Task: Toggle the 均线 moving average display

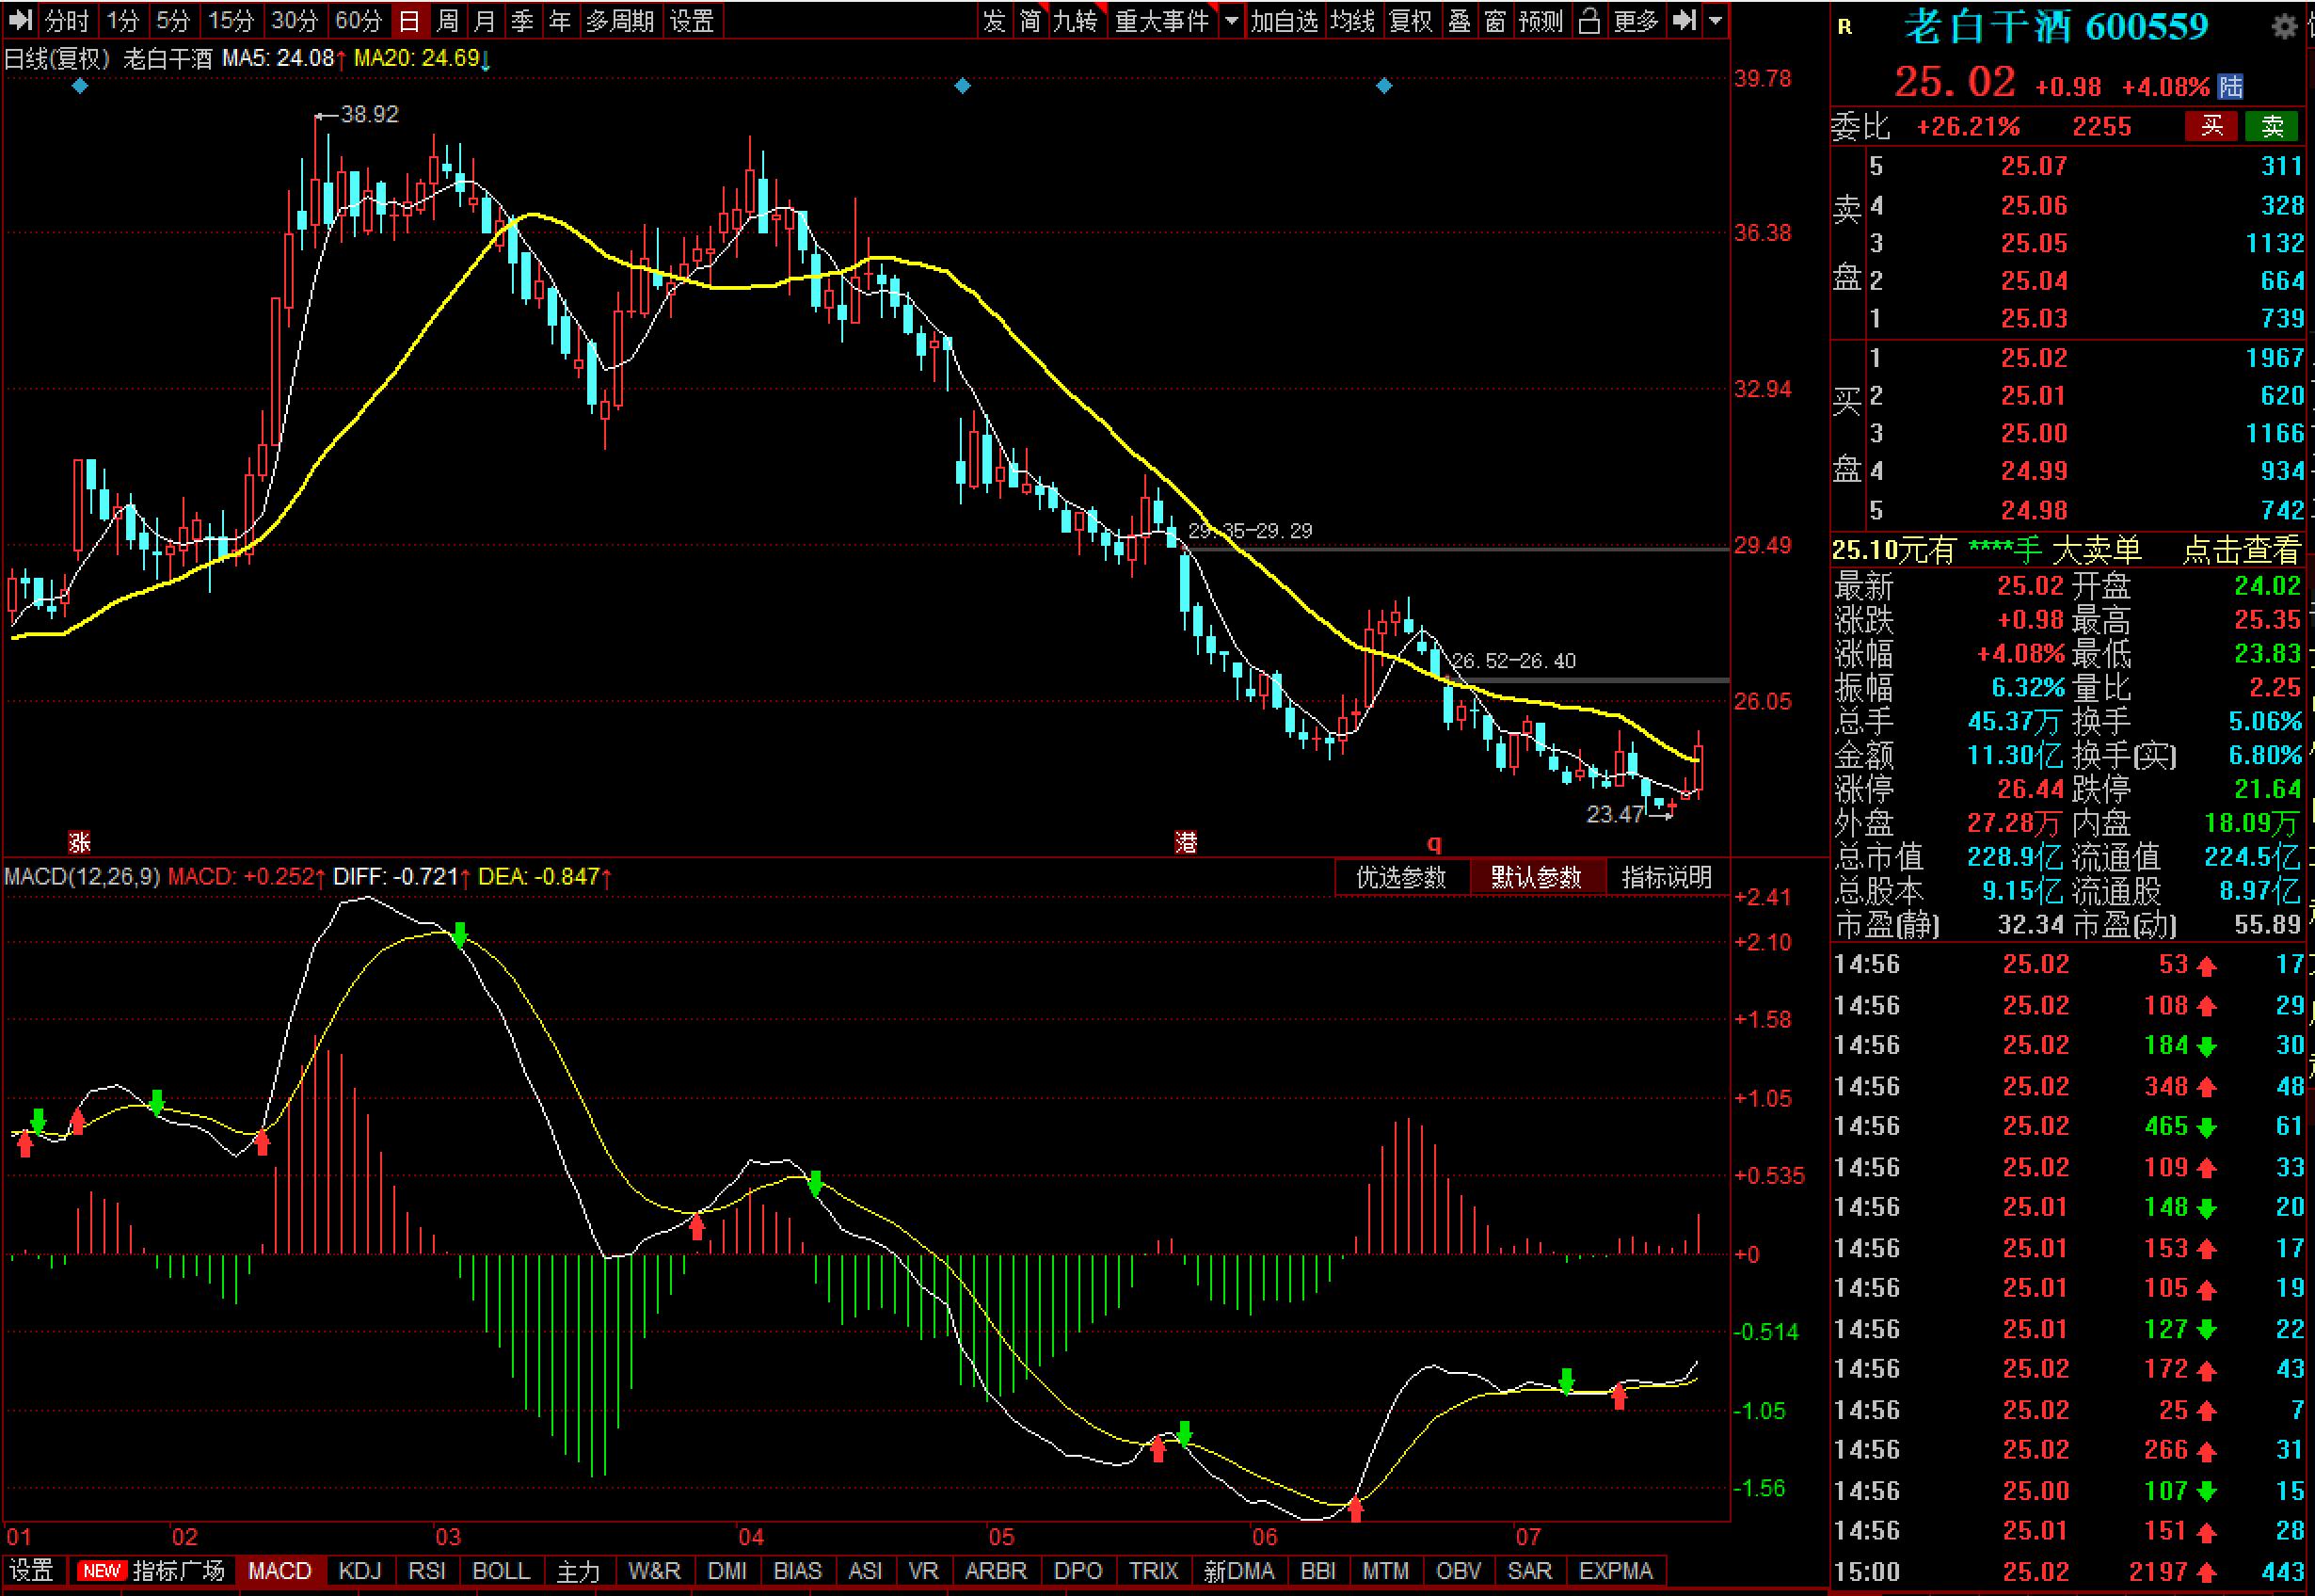Action: [x=1352, y=21]
